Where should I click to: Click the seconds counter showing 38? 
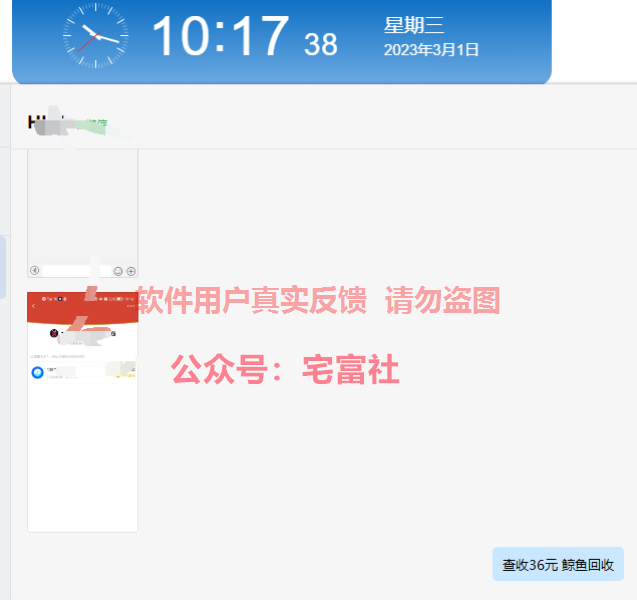[321, 44]
